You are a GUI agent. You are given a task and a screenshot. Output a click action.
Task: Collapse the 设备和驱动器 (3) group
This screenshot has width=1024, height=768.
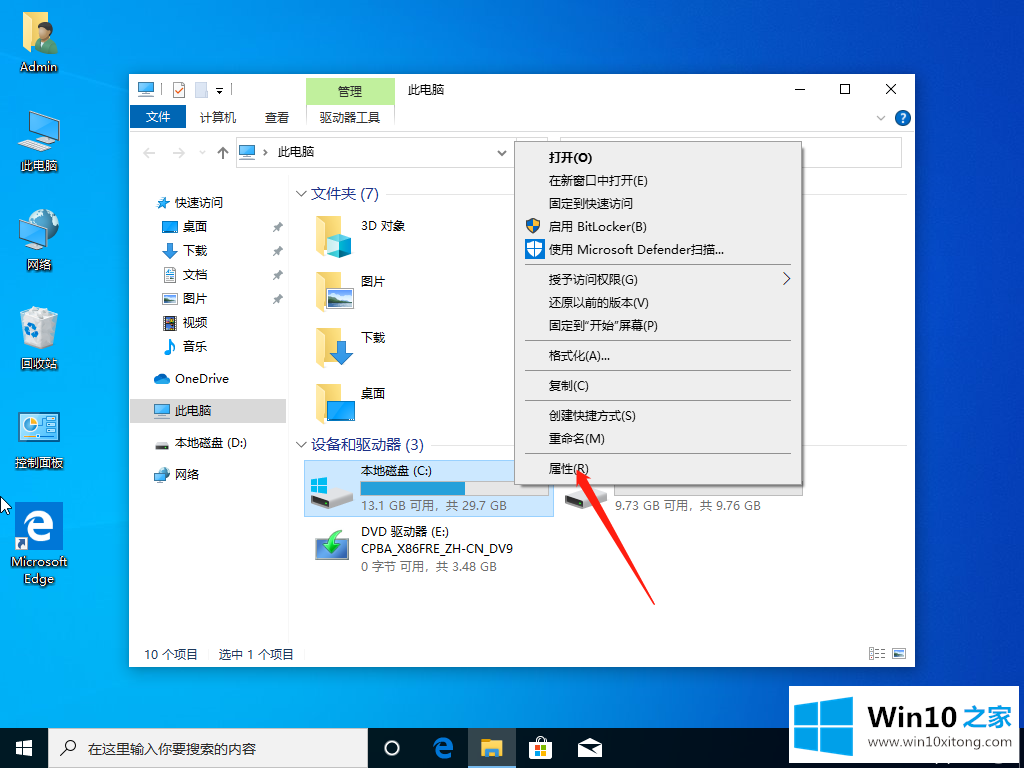click(301, 445)
